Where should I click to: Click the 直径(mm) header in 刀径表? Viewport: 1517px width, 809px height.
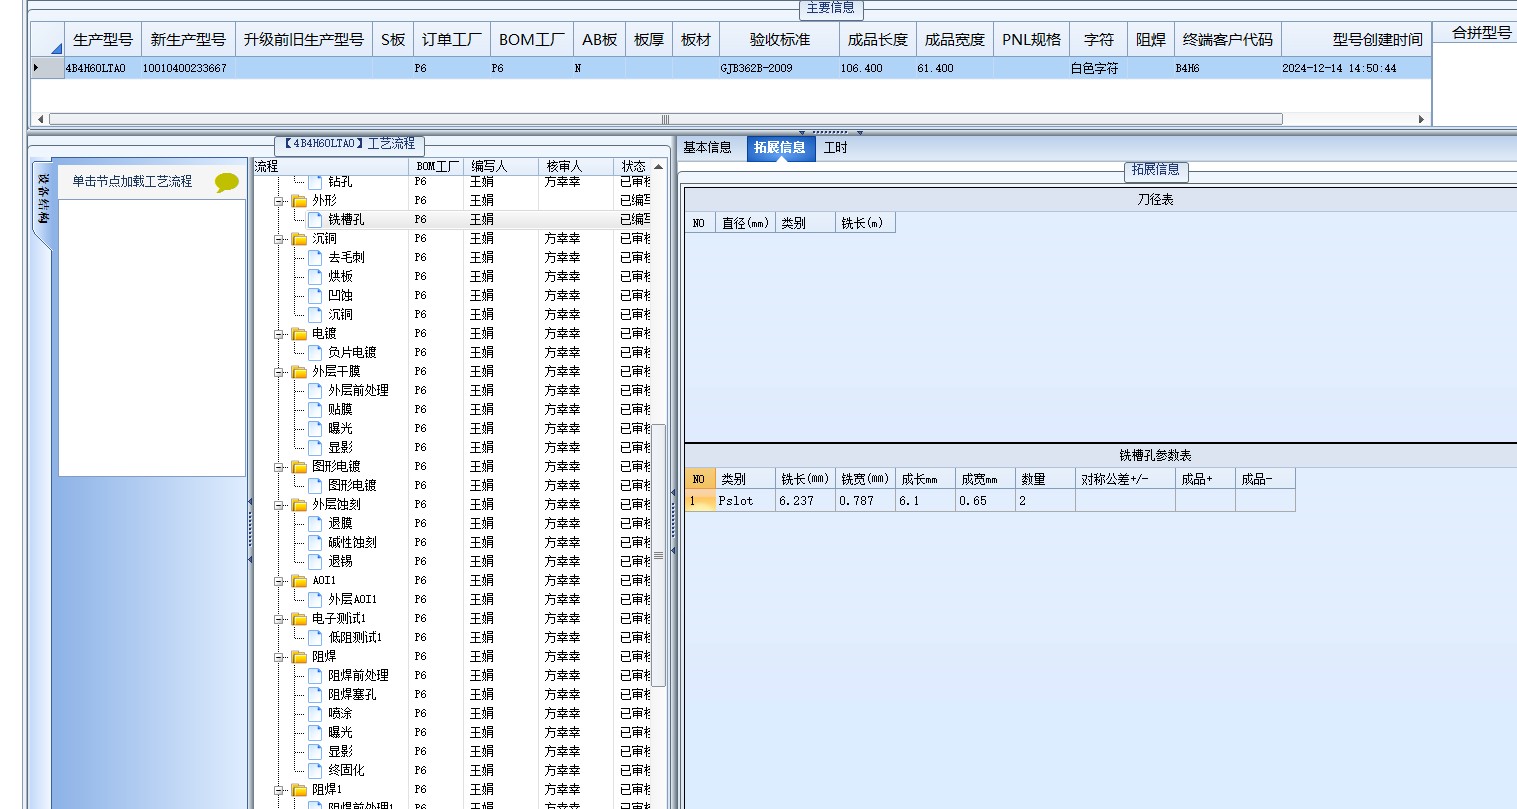[746, 223]
